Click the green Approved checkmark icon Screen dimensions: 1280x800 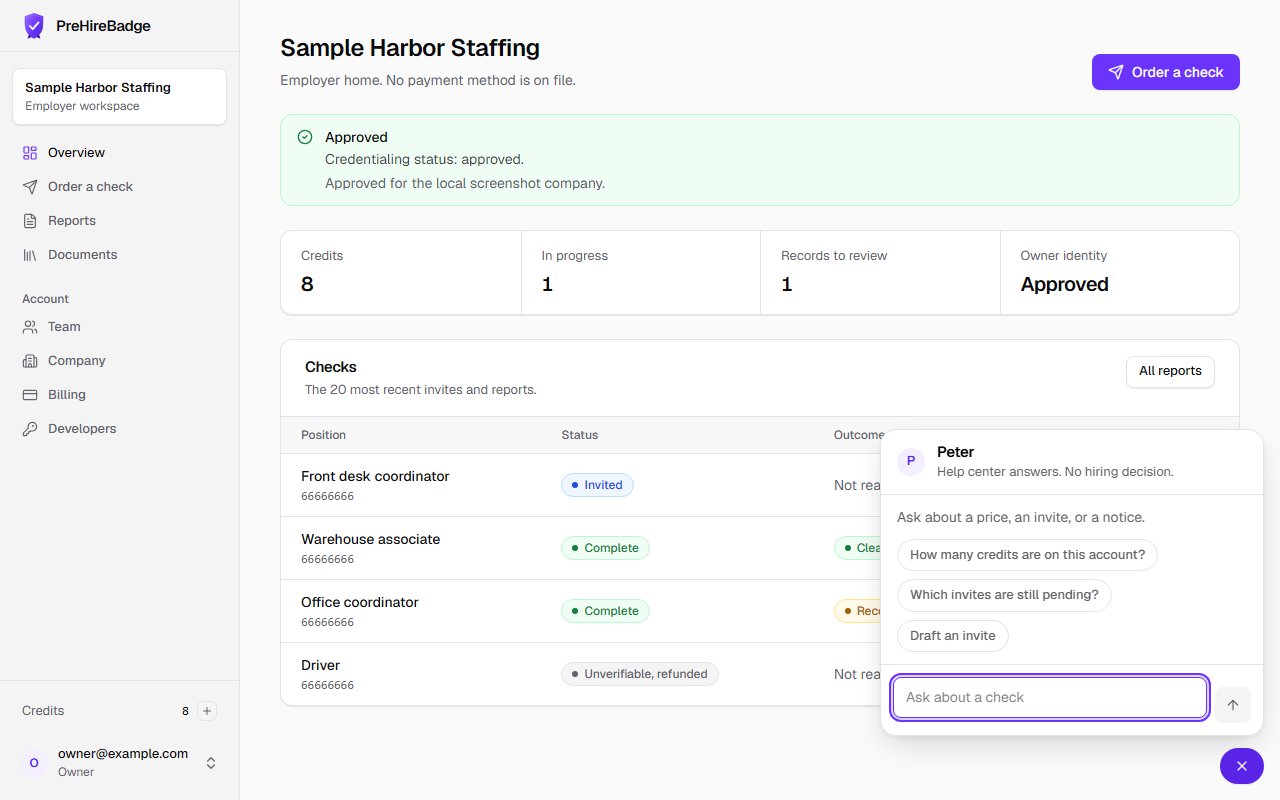pyautogui.click(x=305, y=137)
